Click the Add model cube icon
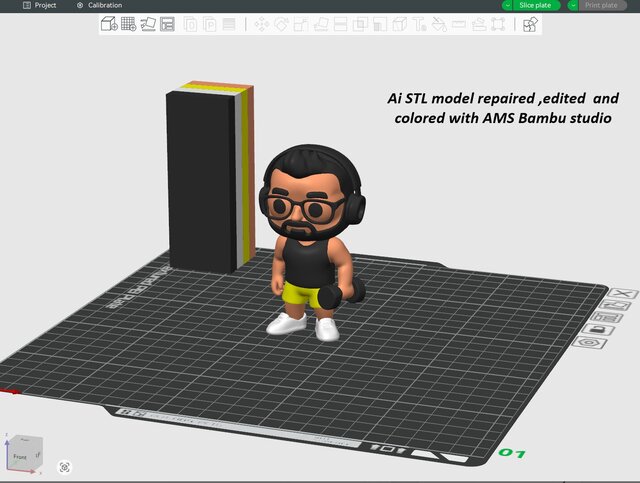 [109, 24]
